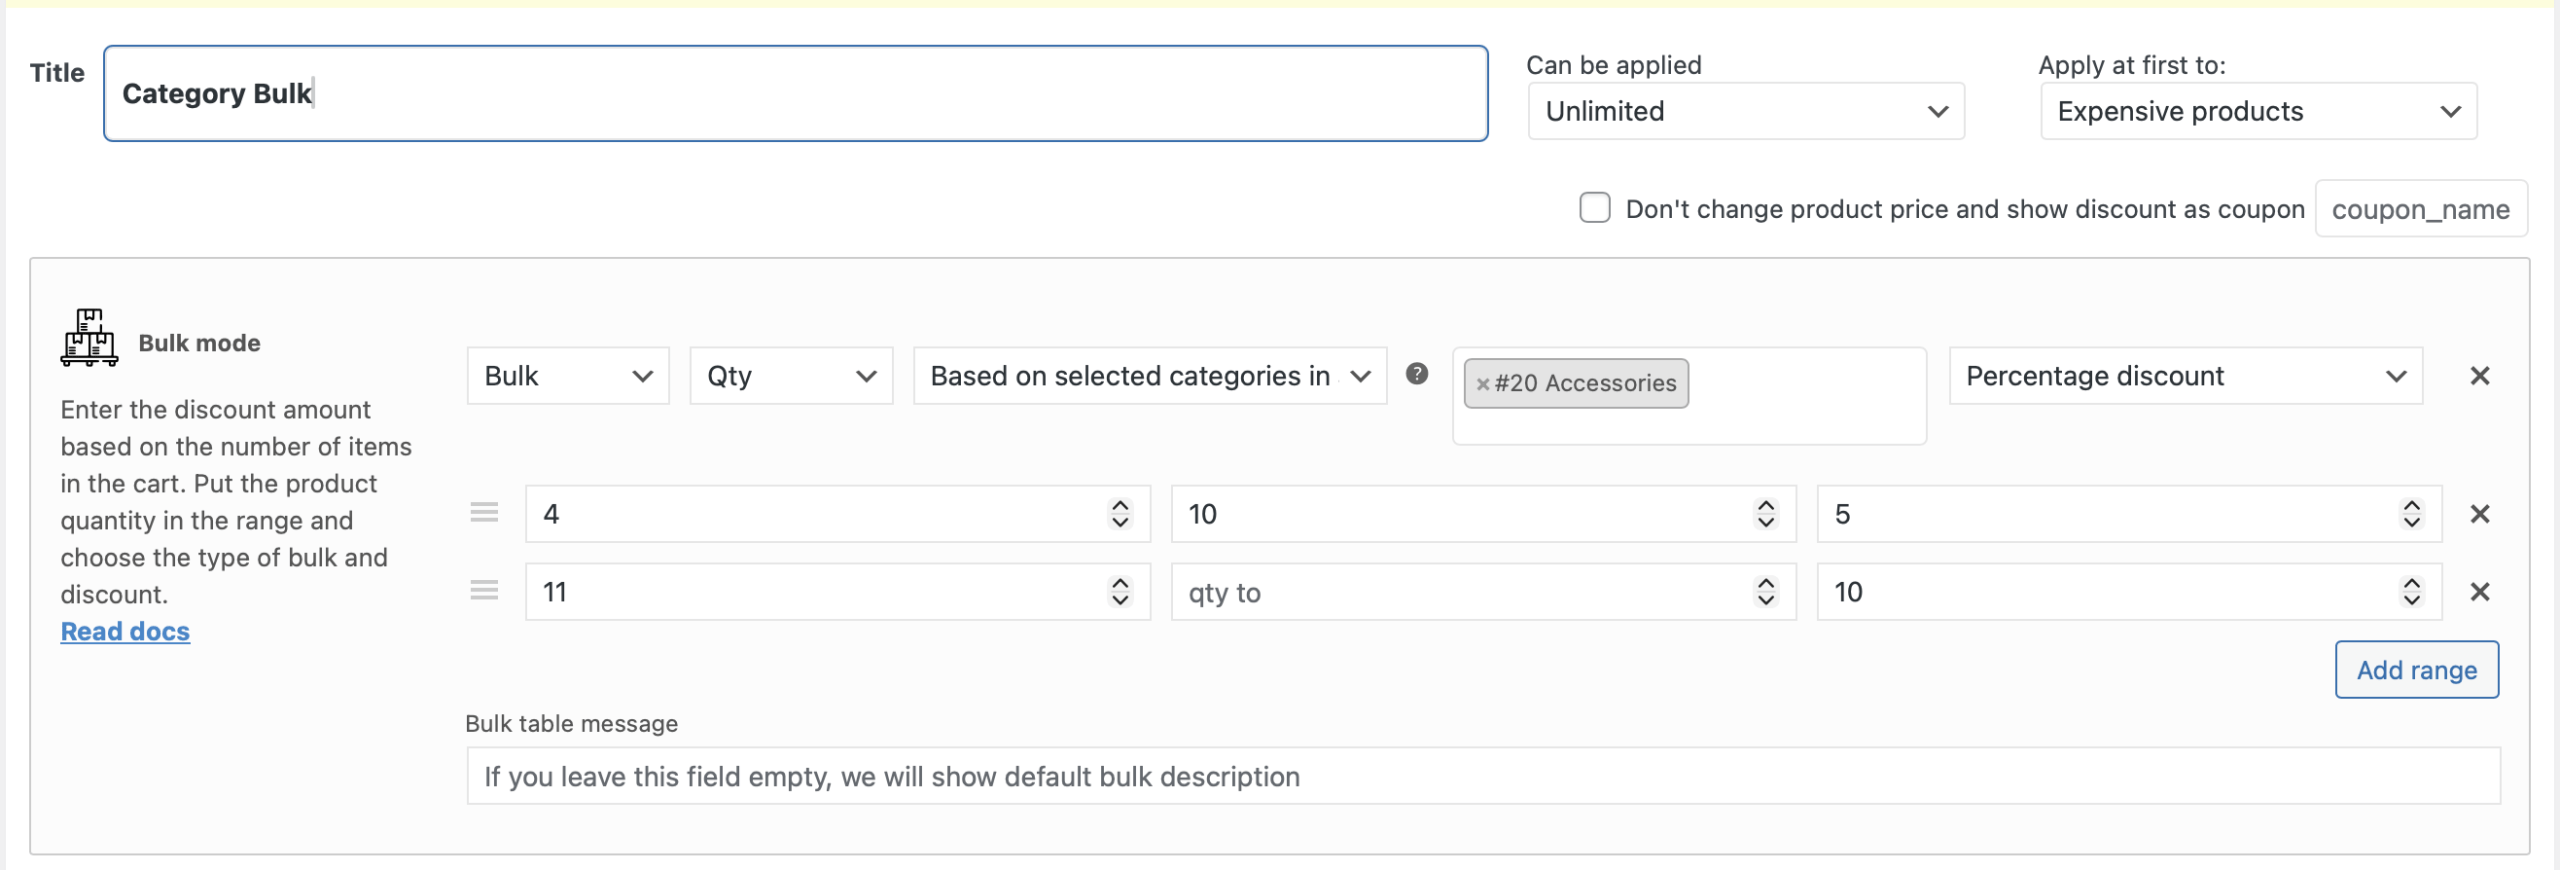This screenshot has width=2560, height=870.
Task: Remove the 4 to 10 quantity range row
Action: pos(2479,514)
